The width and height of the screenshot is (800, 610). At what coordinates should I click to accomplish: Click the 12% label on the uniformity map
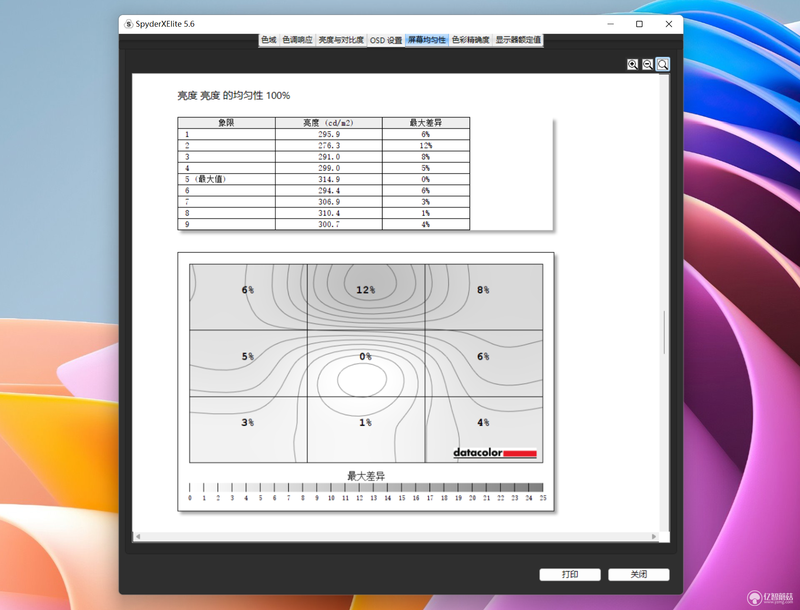(x=365, y=290)
